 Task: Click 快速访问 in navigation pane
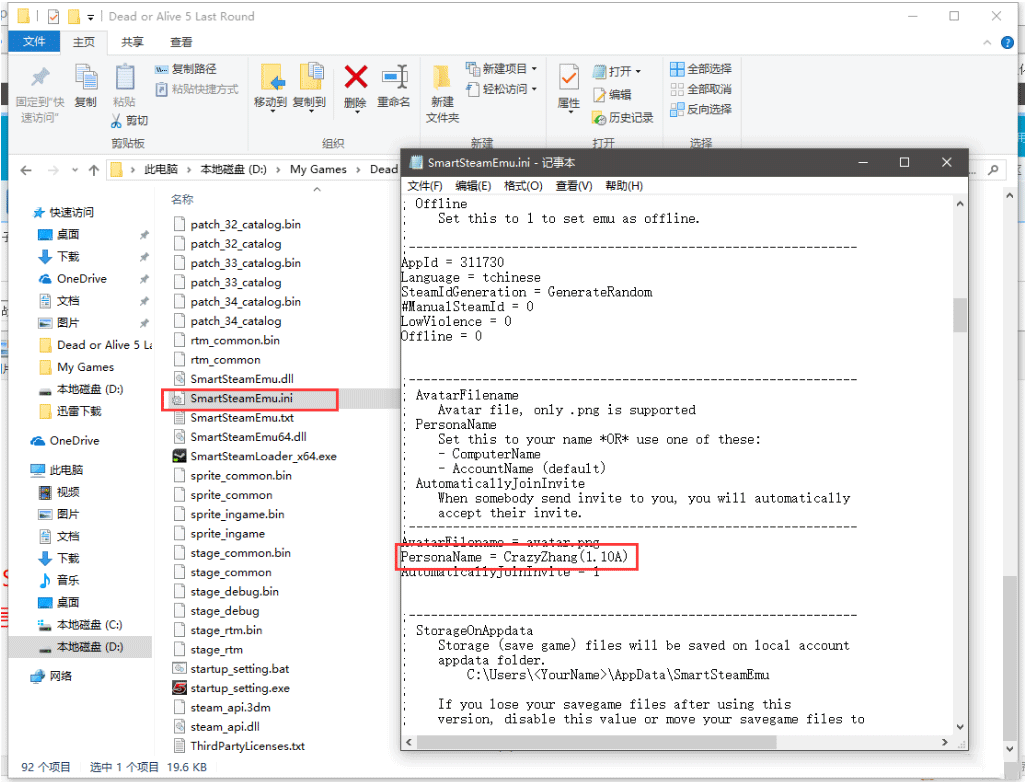(x=63, y=213)
